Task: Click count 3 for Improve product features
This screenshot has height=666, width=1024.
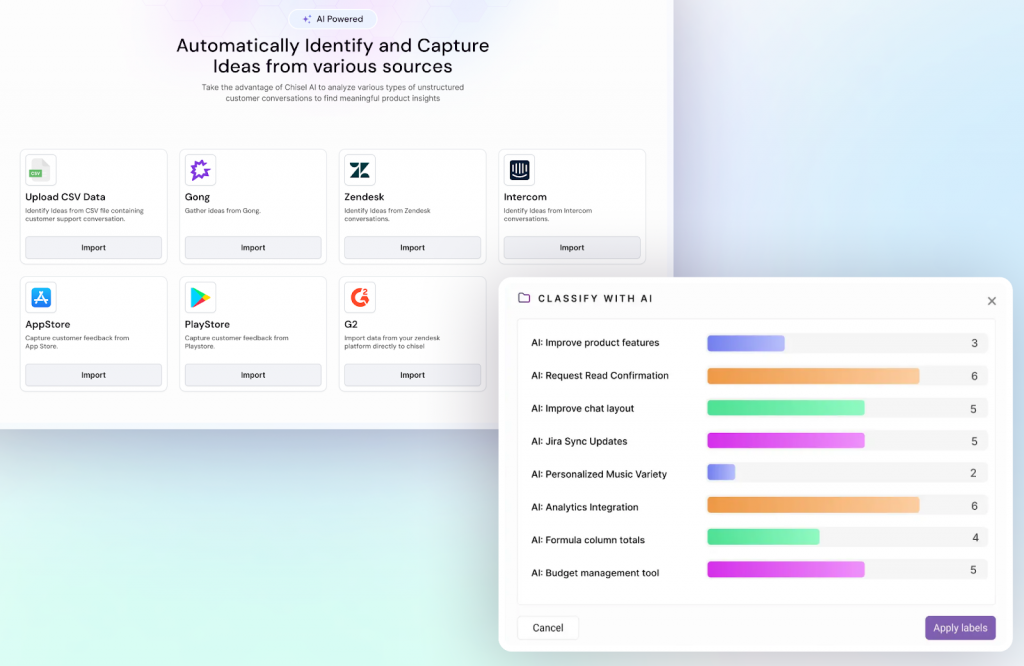Action: (974, 343)
